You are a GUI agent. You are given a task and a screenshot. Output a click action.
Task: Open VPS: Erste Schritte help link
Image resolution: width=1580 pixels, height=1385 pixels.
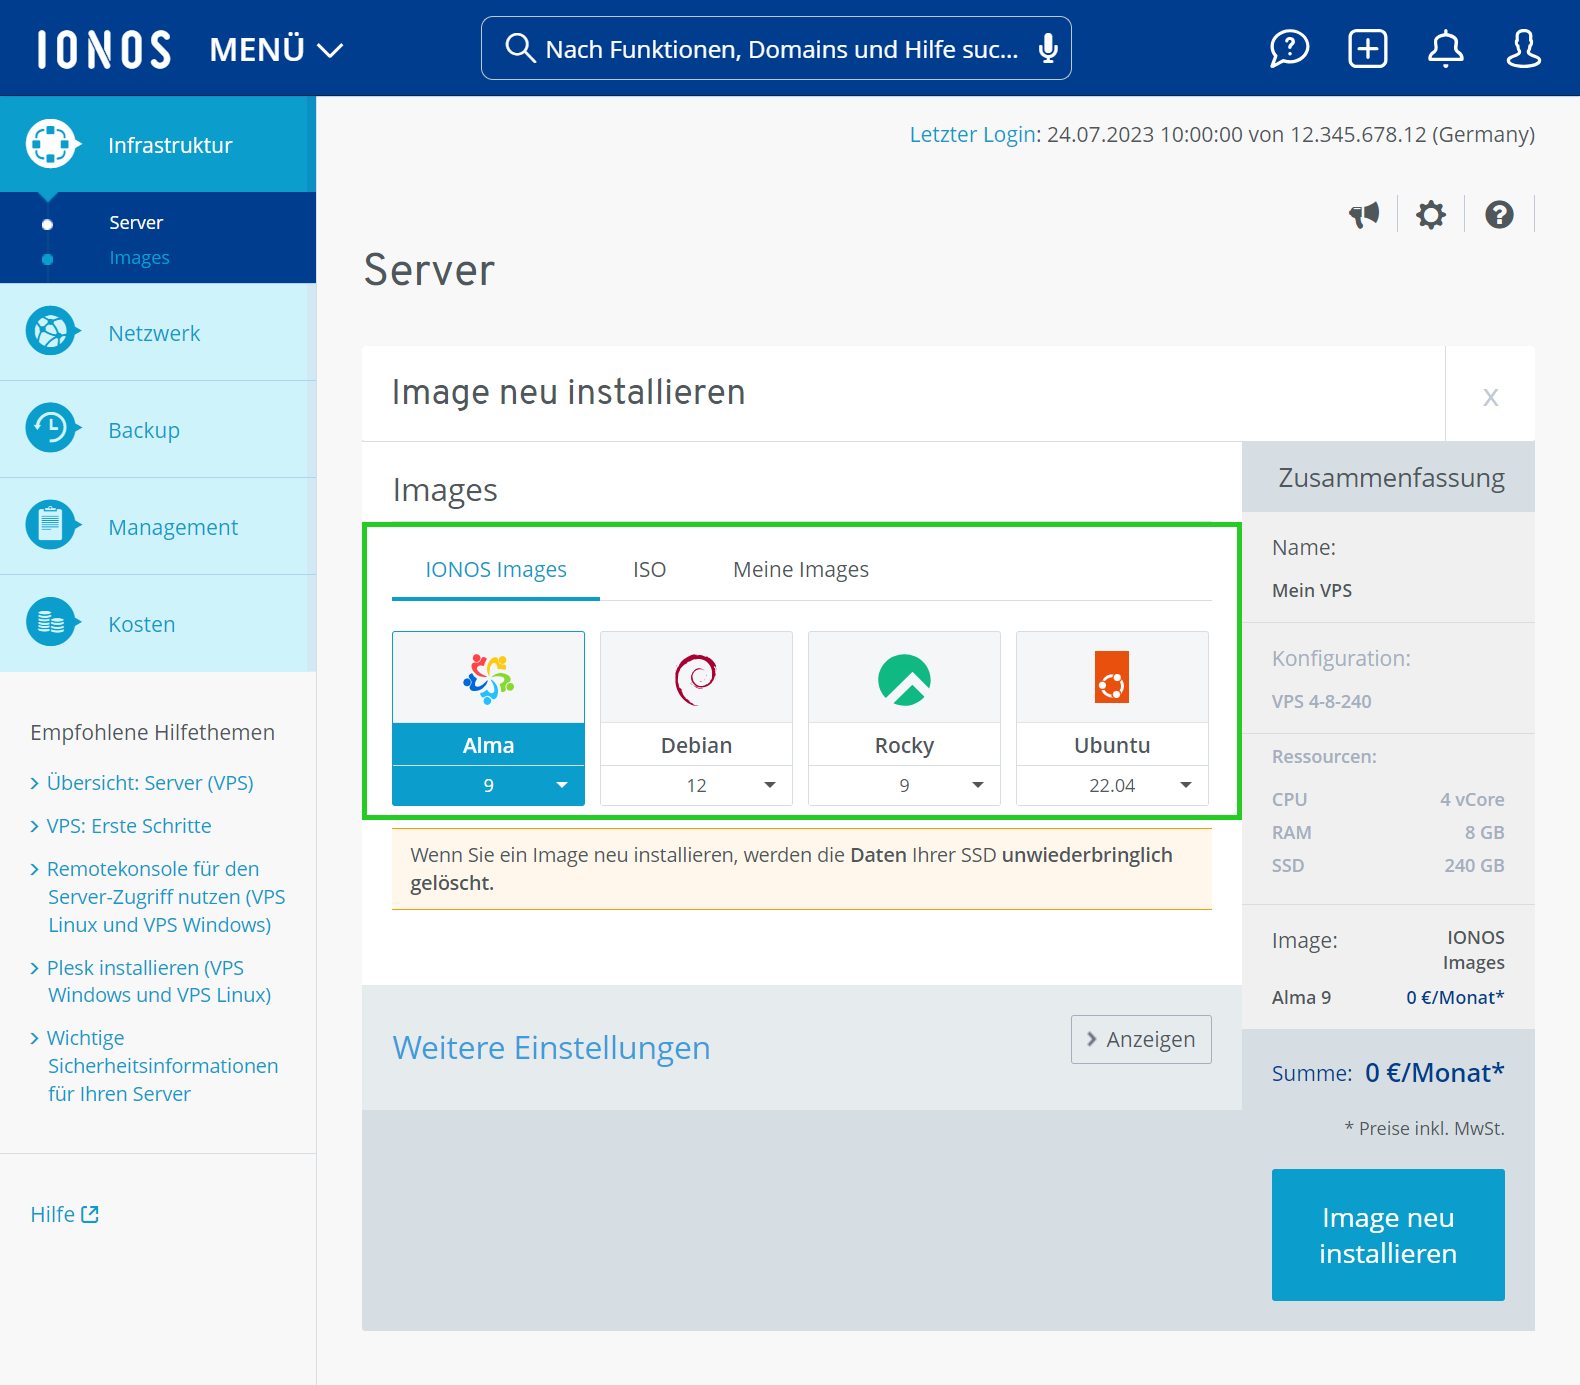129,825
